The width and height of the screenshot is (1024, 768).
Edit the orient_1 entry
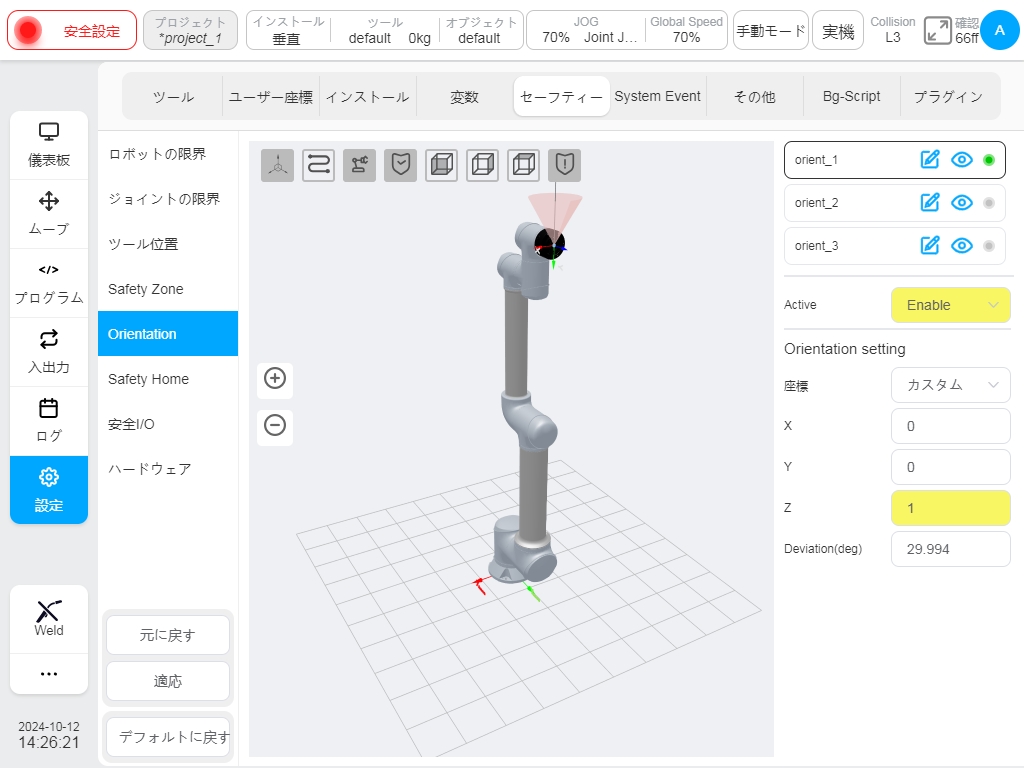pyautogui.click(x=930, y=160)
